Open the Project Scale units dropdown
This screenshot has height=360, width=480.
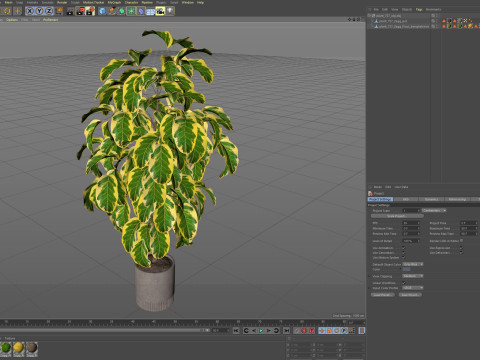pyautogui.click(x=434, y=210)
